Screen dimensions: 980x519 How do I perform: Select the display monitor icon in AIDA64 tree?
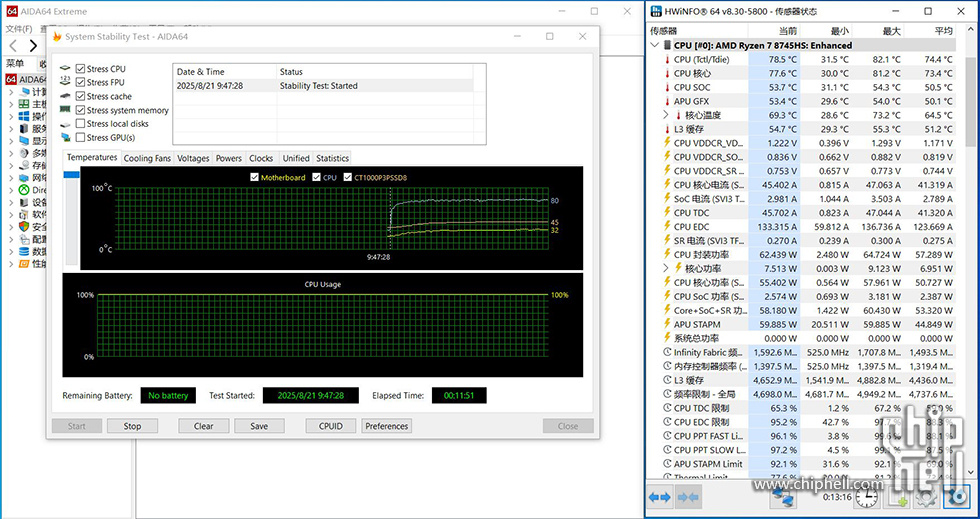tap(24, 141)
